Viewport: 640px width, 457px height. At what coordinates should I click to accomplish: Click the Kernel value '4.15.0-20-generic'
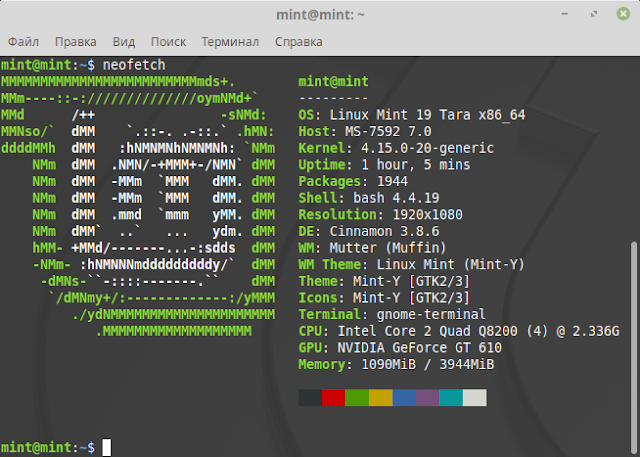pos(427,148)
